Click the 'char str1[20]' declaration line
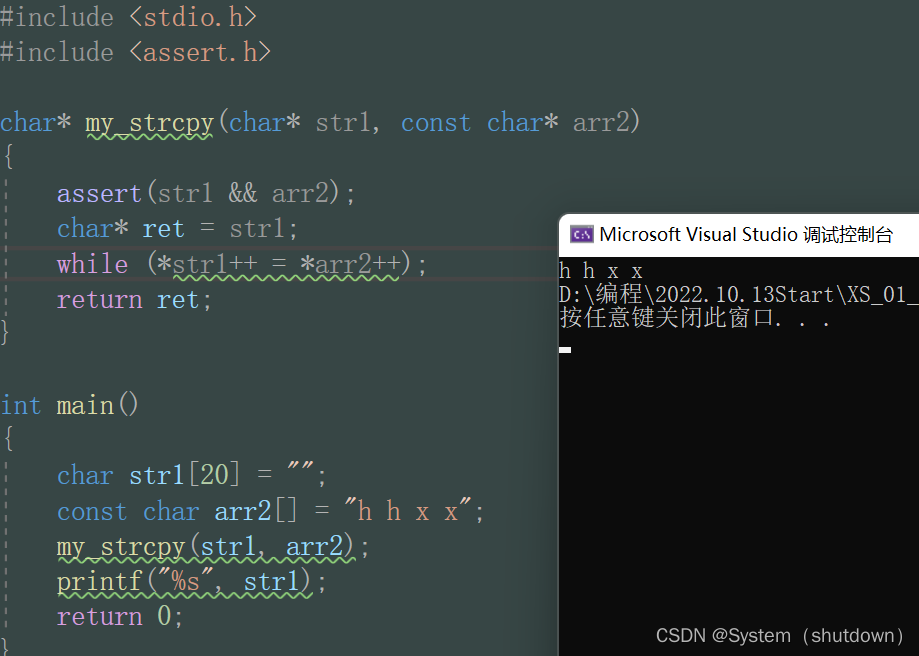This screenshot has height=656, width=919. 191,475
